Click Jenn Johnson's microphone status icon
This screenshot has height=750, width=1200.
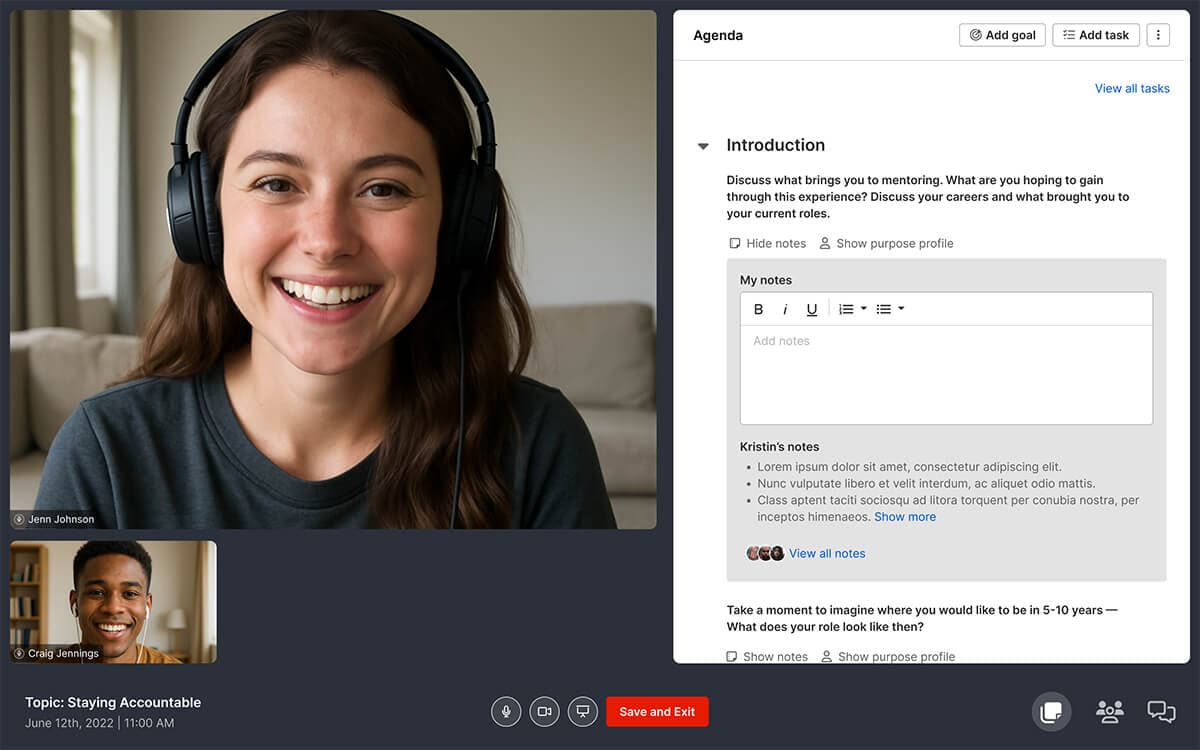(x=19, y=520)
